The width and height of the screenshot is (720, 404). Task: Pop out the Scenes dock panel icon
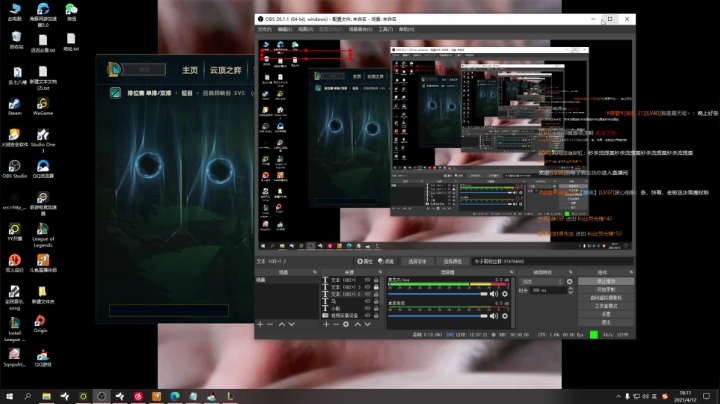tap(315, 272)
